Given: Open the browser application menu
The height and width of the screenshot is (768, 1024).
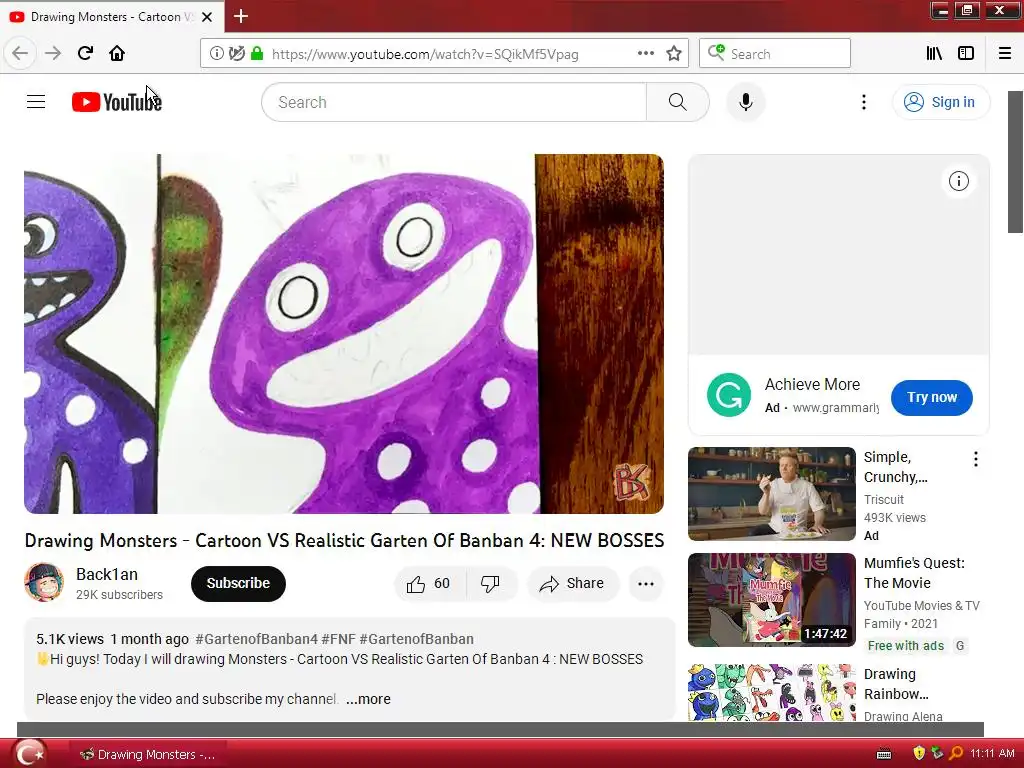Looking at the screenshot, I should pos(1004,54).
